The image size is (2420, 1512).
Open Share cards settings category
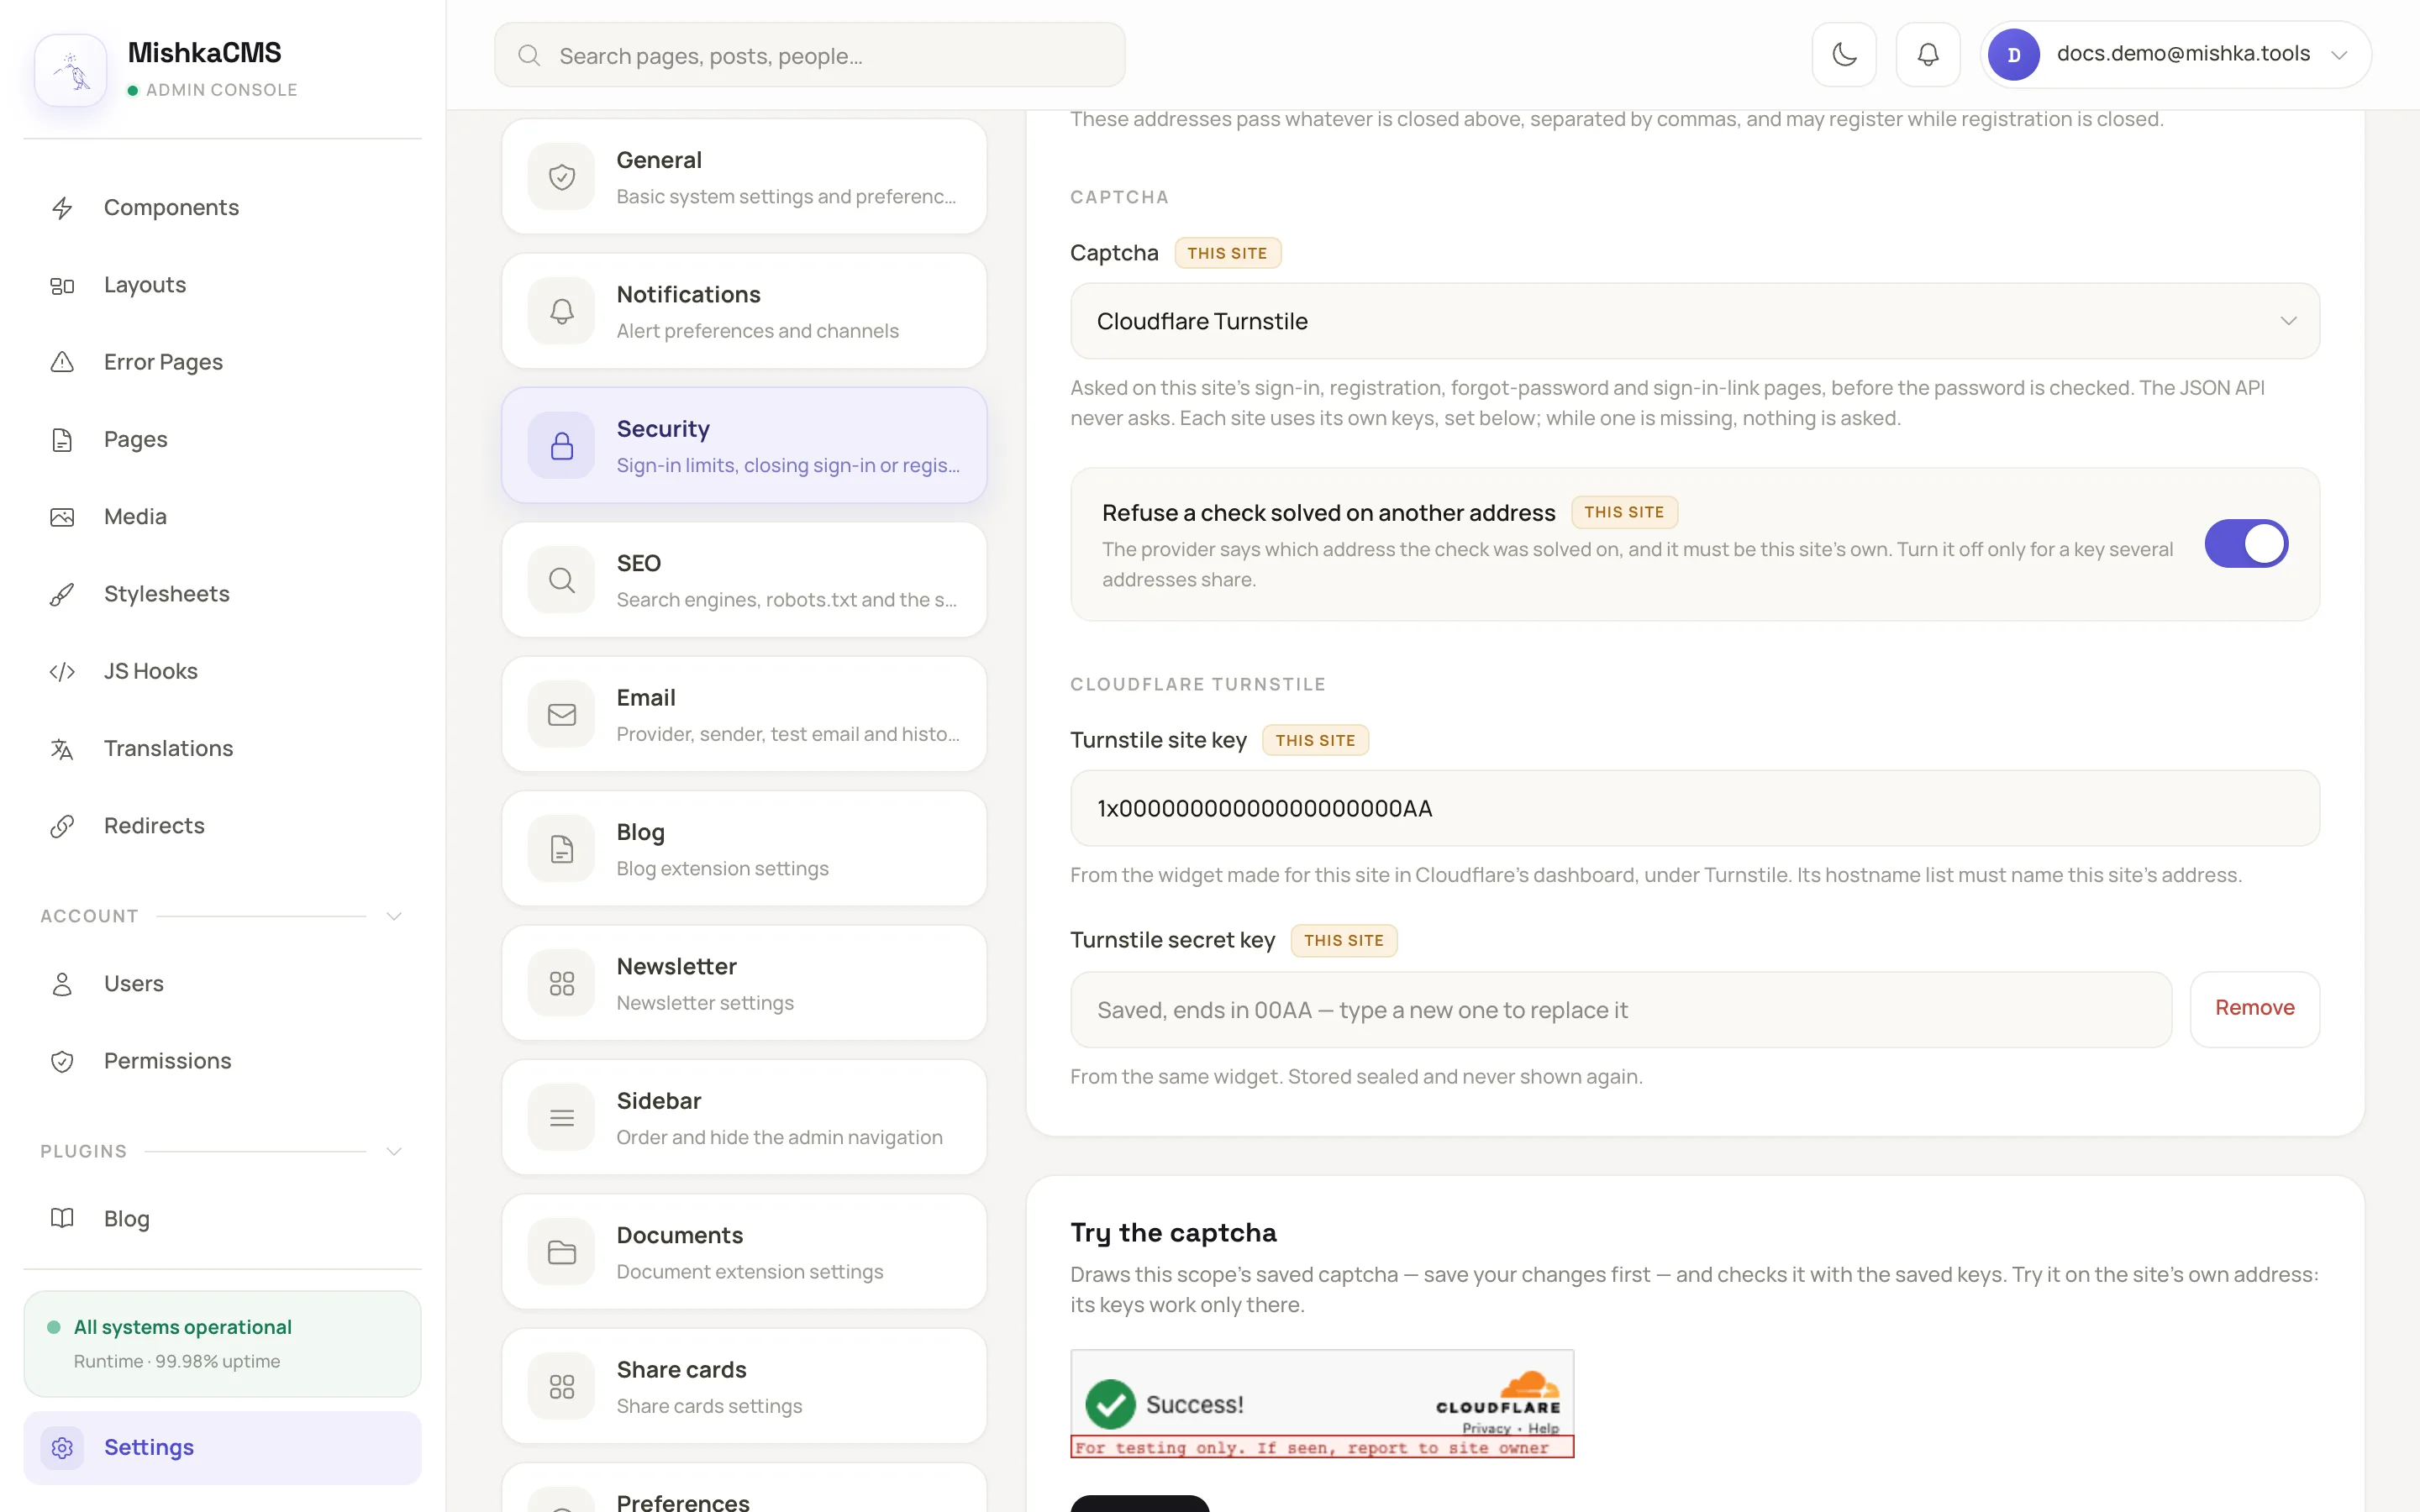[x=744, y=1386]
